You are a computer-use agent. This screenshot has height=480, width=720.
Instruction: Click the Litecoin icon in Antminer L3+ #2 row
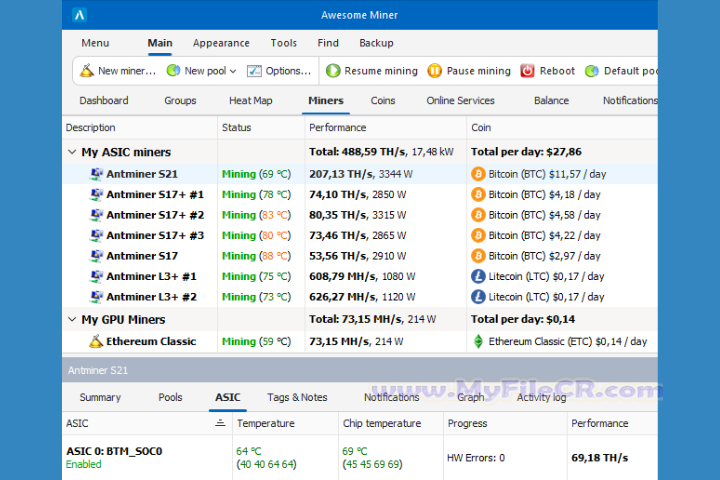(478, 297)
